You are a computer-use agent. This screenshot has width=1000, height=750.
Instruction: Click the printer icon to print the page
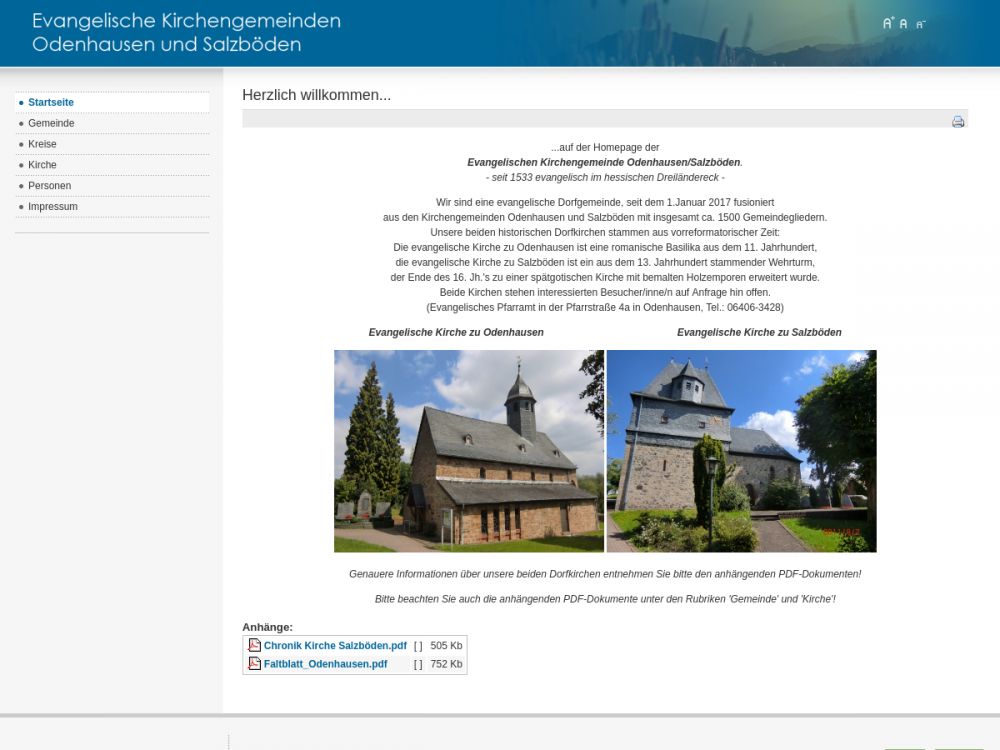click(958, 121)
